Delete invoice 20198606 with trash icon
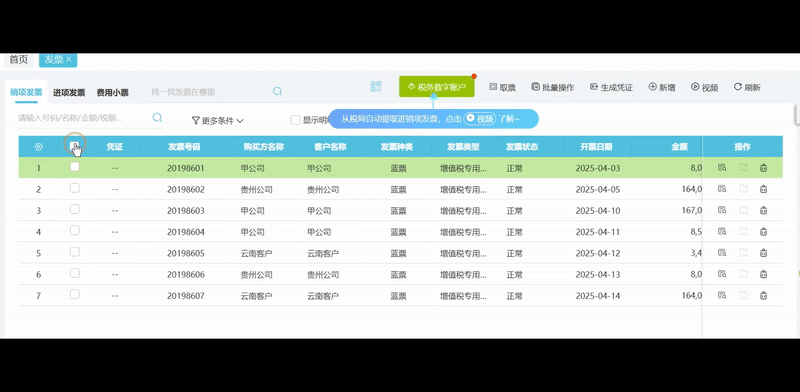Viewport: 800px width, 392px height. [763, 274]
